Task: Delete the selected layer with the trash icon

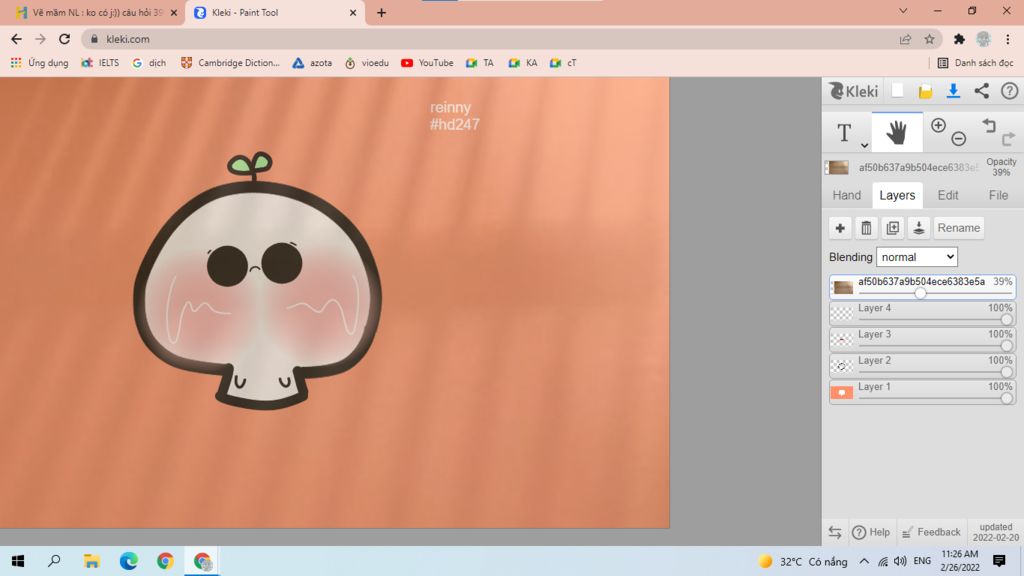Action: point(866,228)
